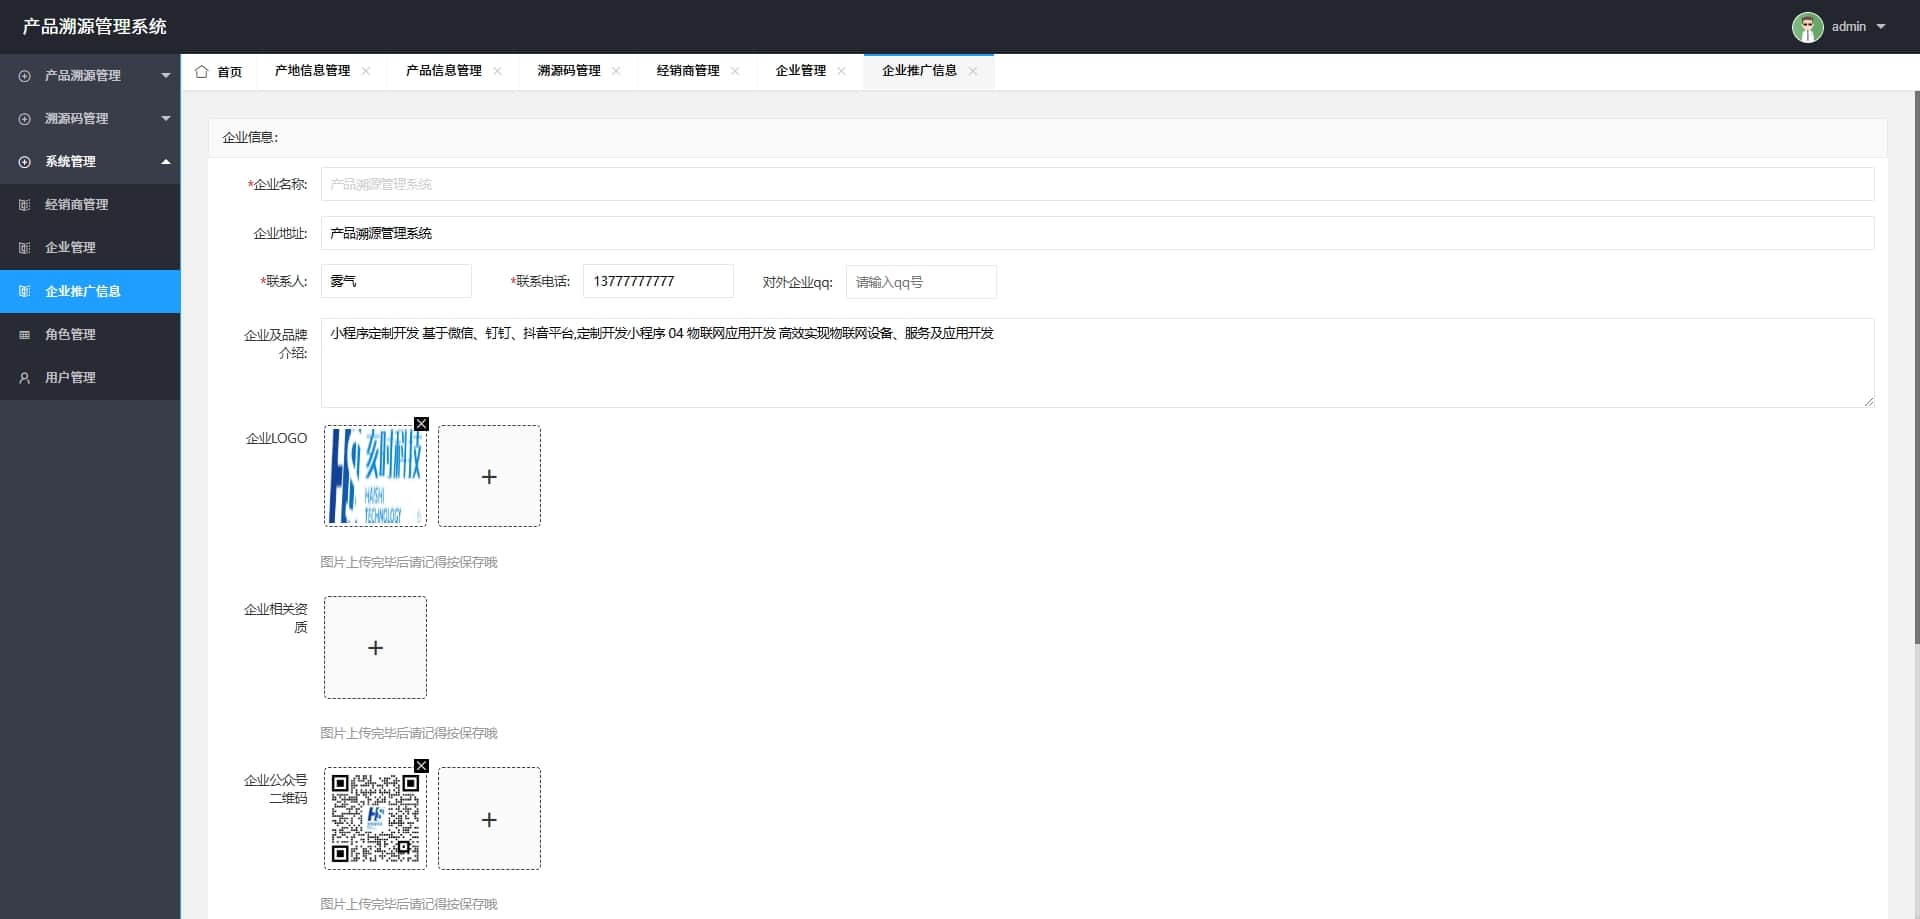Click the 产品溯源管理系统 header title
Screen dimensions: 1920x919
click(95, 27)
